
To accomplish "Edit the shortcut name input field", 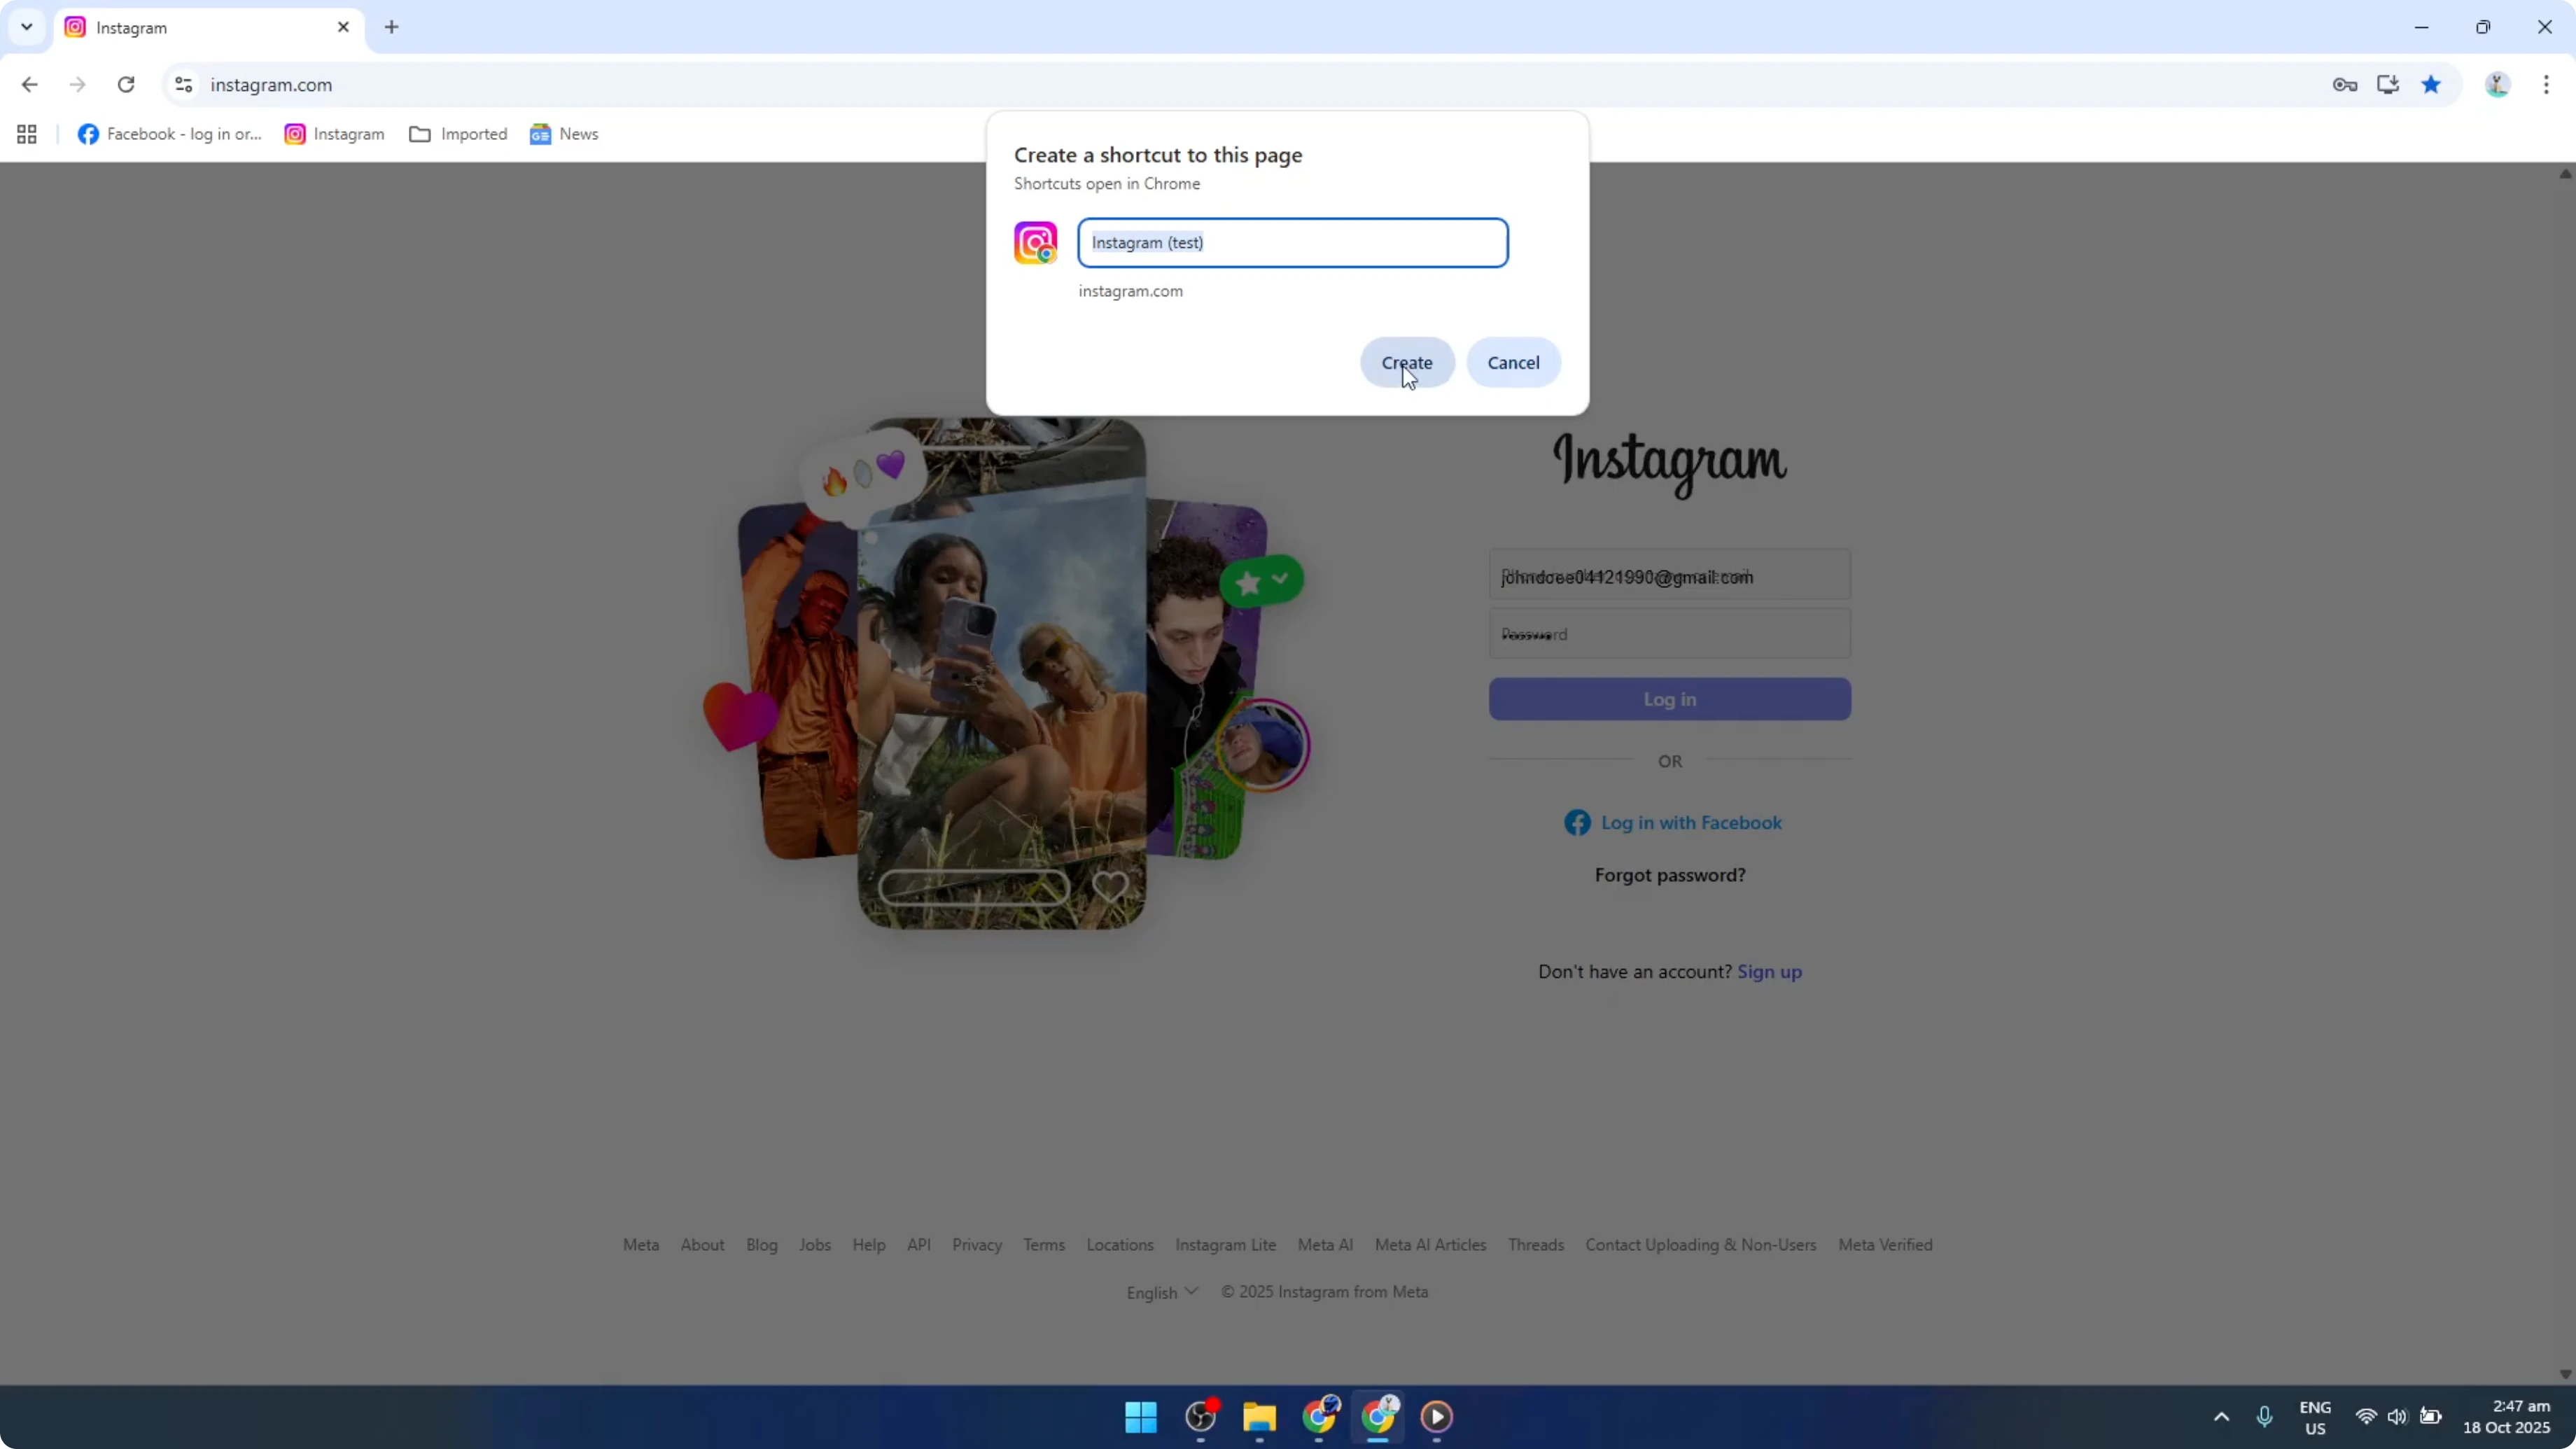I will [1293, 242].
